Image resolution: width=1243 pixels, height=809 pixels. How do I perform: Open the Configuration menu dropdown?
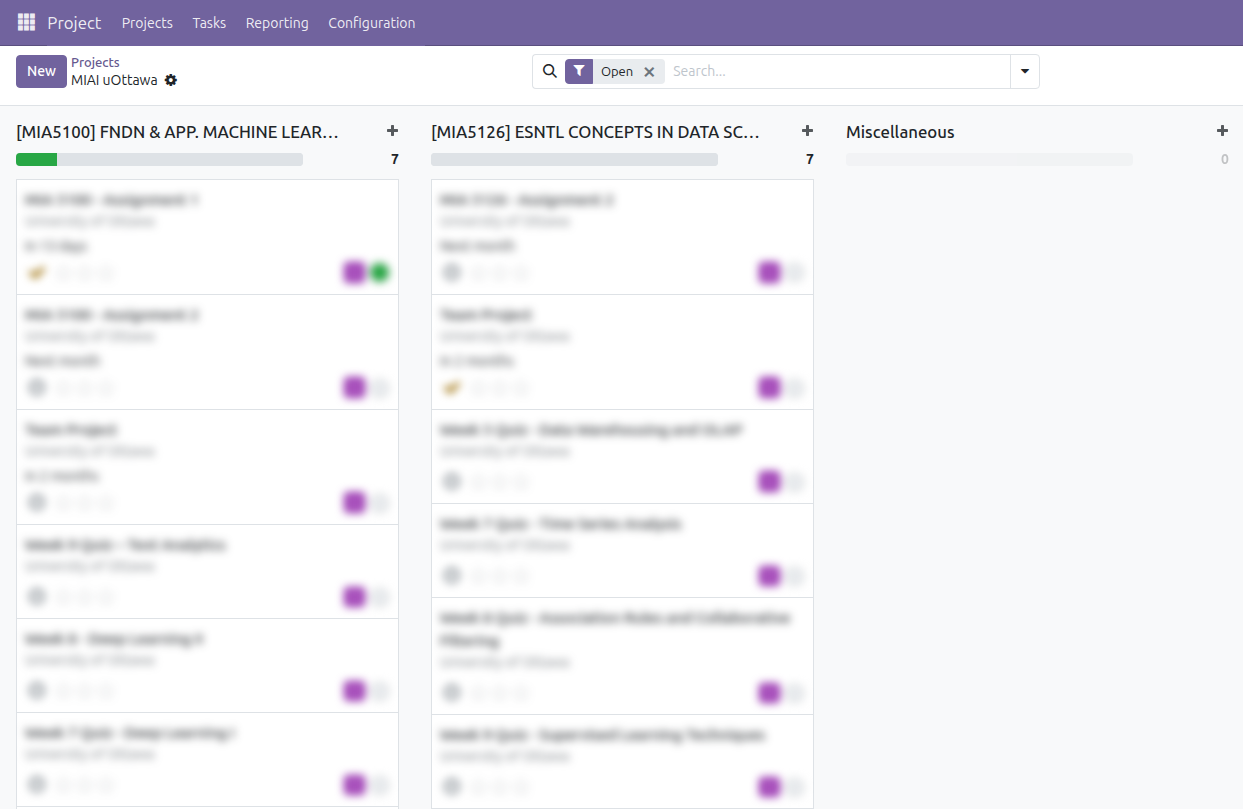click(x=371, y=22)
